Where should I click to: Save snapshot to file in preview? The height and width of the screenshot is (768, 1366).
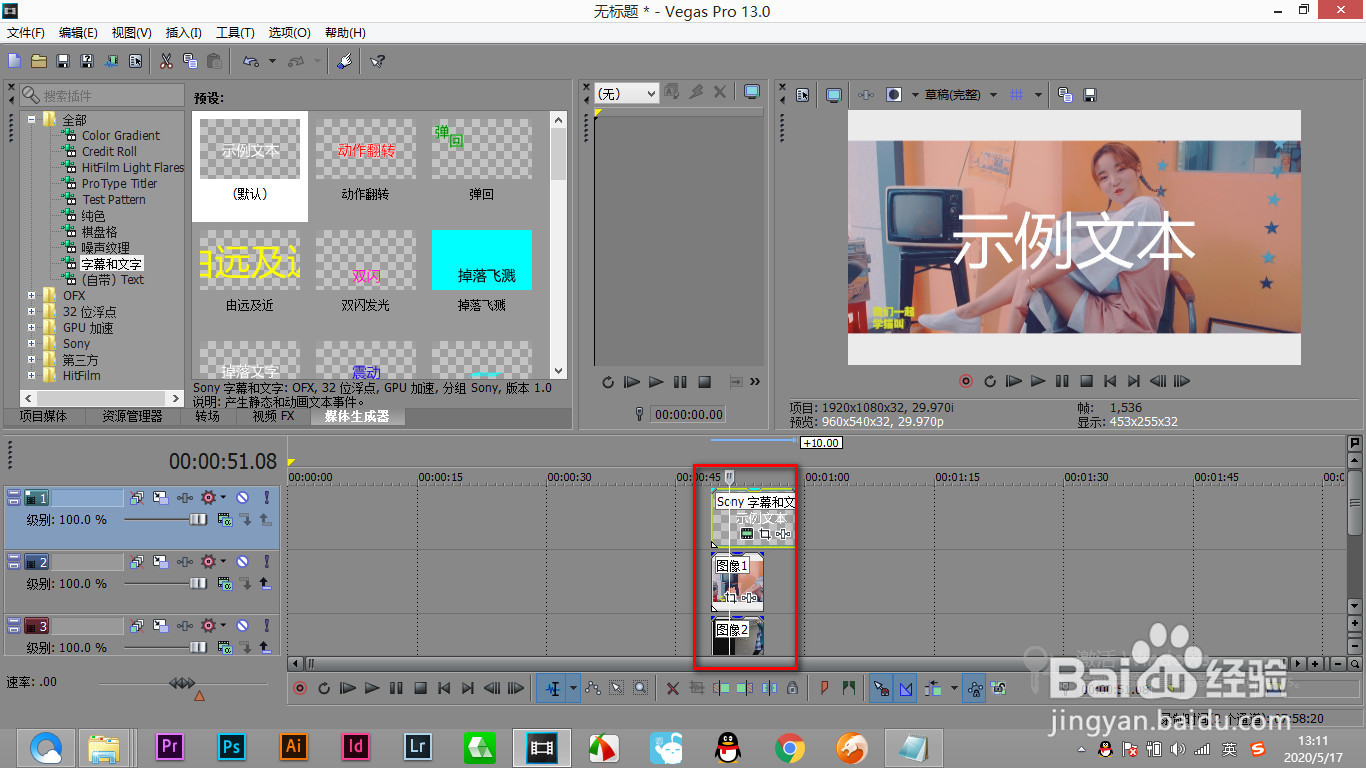(1090, 95)
